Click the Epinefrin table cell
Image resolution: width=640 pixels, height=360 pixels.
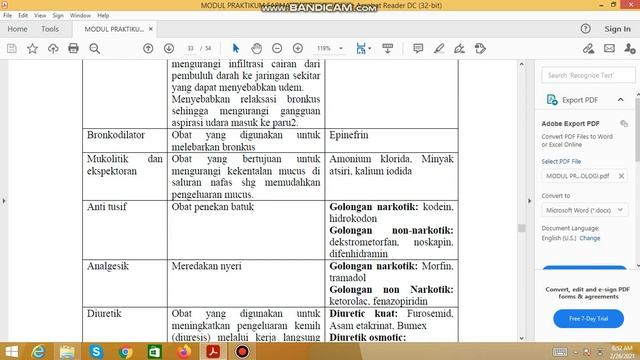391,140
